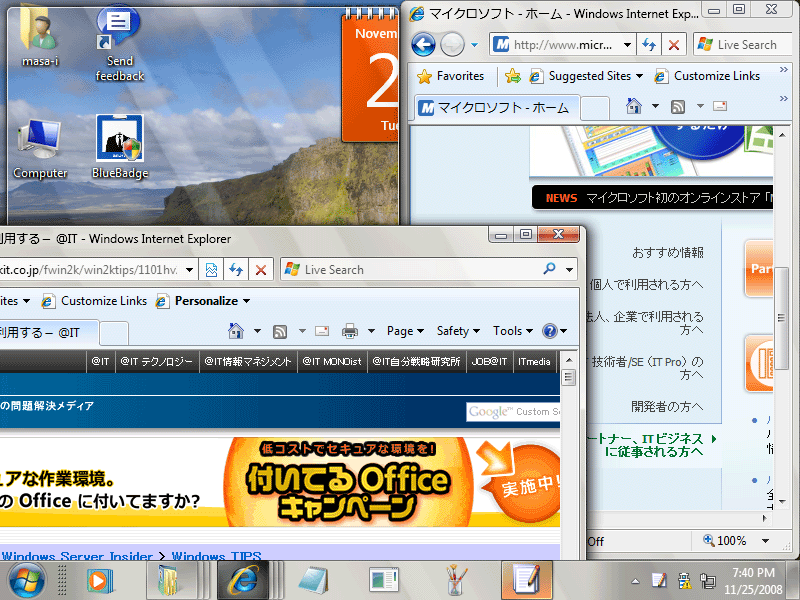
Task: Click the Feeds icon in the Microsoft home window
Action: point(678,107)
